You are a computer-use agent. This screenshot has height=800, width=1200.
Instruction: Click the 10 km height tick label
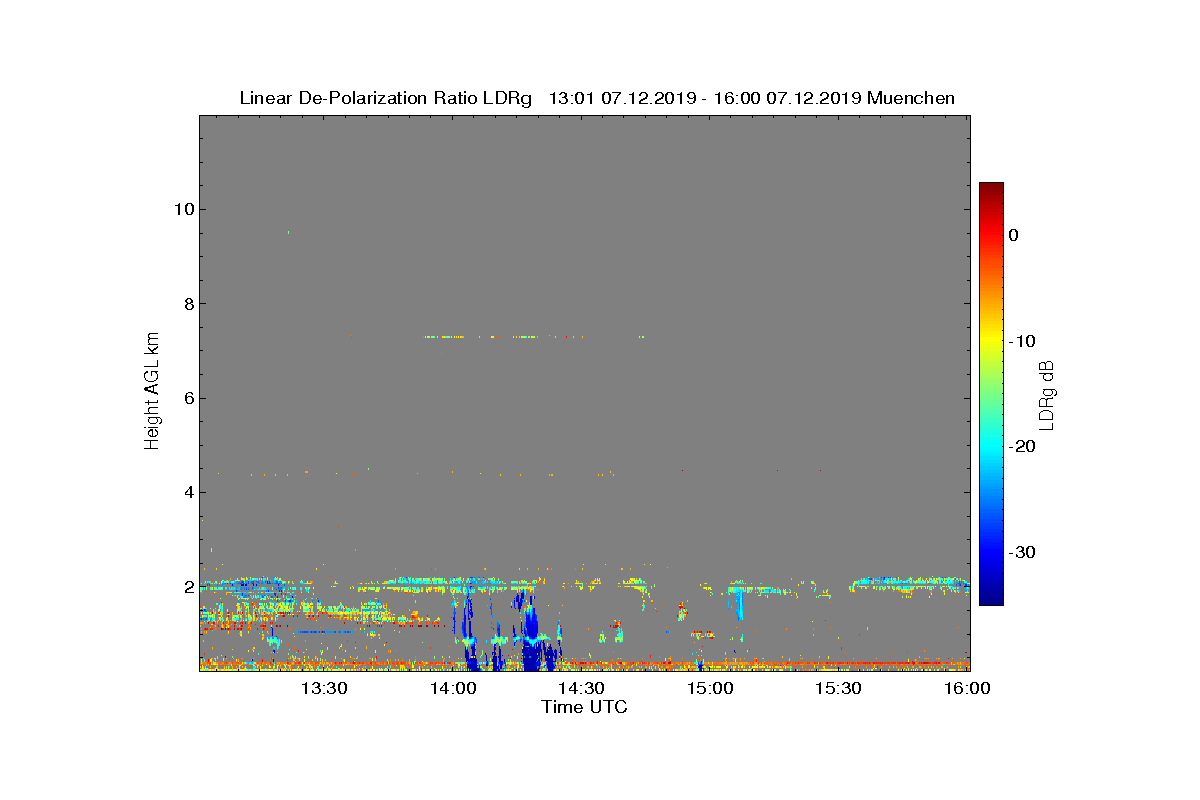pyautogui.click(x=183, y=209)
